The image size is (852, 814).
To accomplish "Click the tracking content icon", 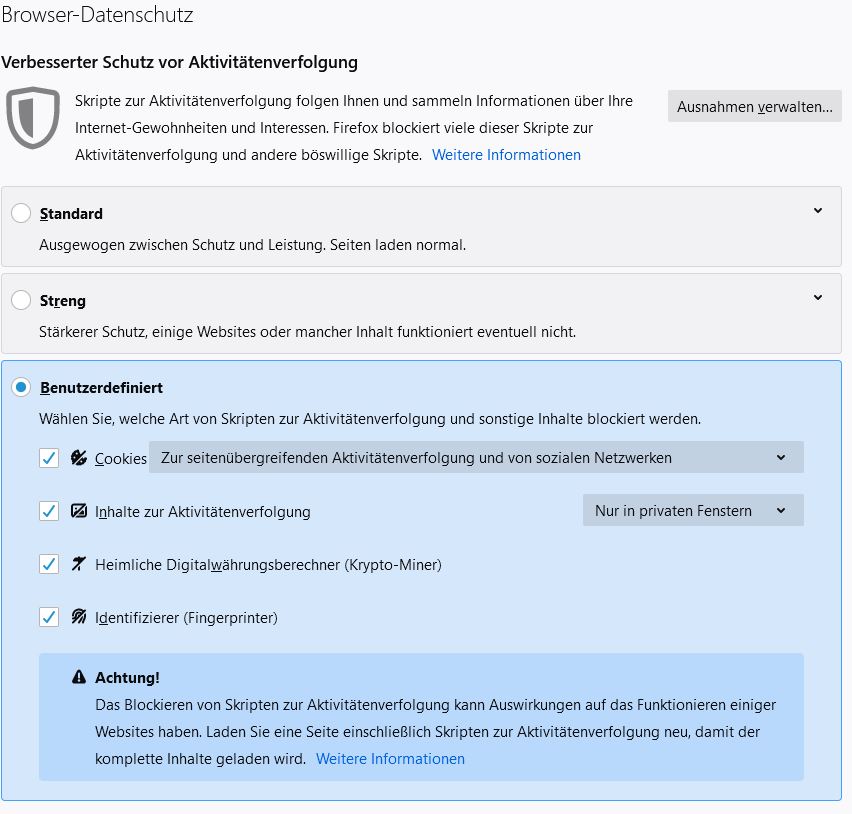I will click(79, 511).
